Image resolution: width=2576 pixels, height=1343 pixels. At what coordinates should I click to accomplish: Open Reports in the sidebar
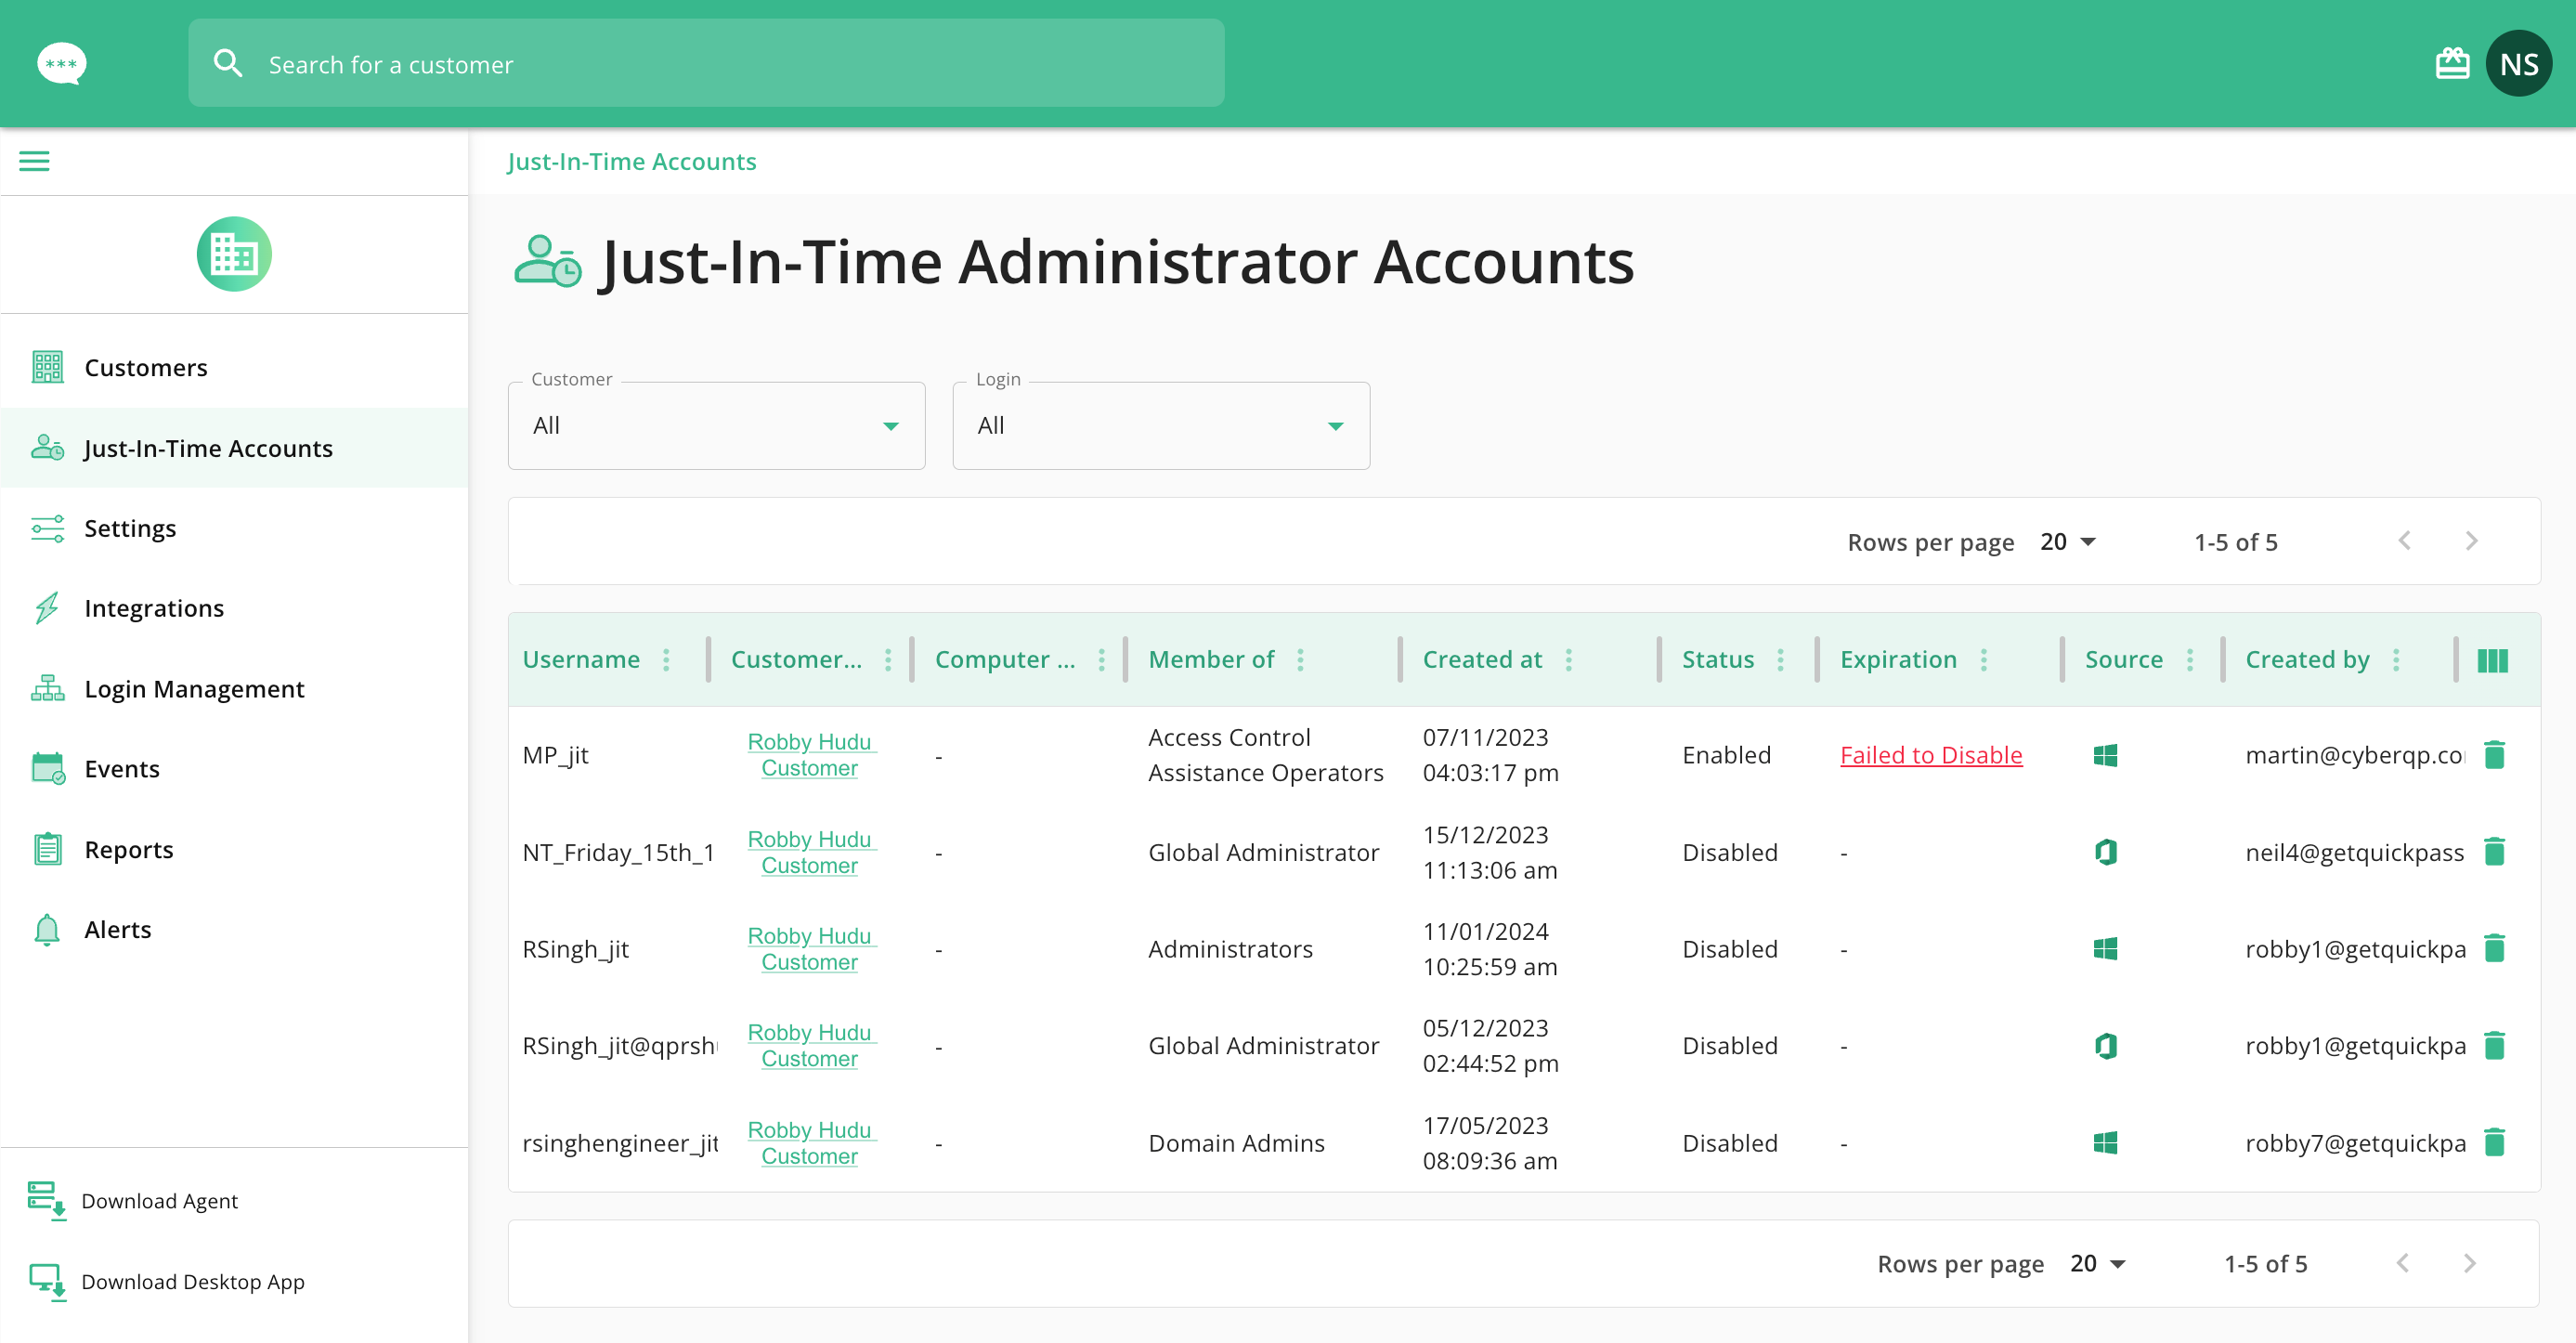234,849
